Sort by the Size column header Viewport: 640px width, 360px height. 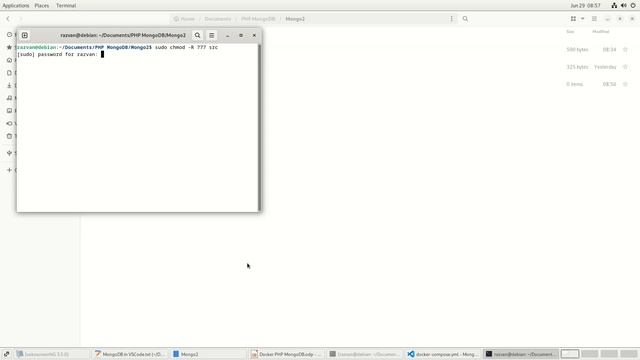click(x=570, y=31)
